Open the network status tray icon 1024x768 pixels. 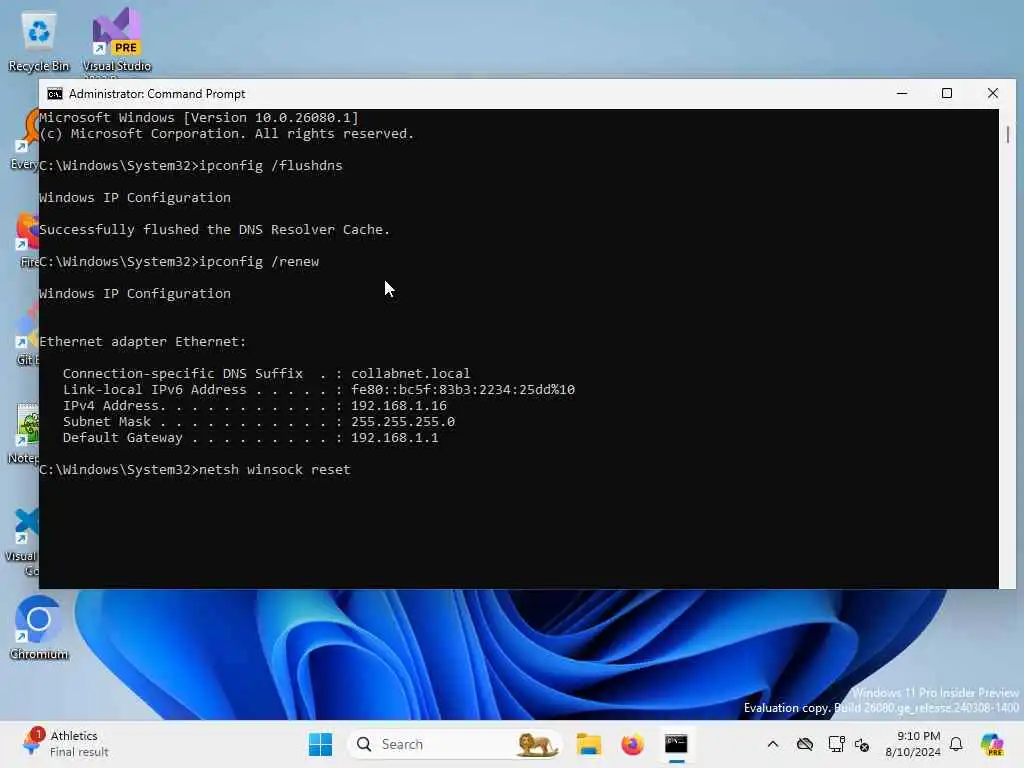click(836, 744)
